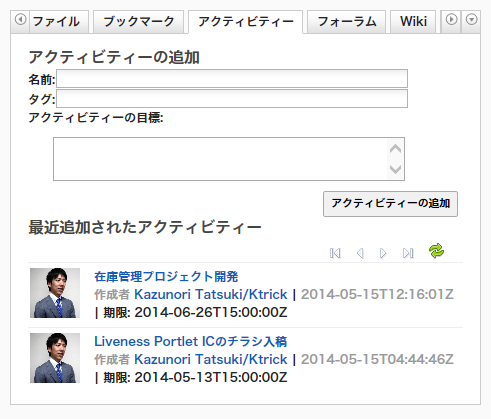Jump to last page of activities
491x419 pixels.
[408, 253]
